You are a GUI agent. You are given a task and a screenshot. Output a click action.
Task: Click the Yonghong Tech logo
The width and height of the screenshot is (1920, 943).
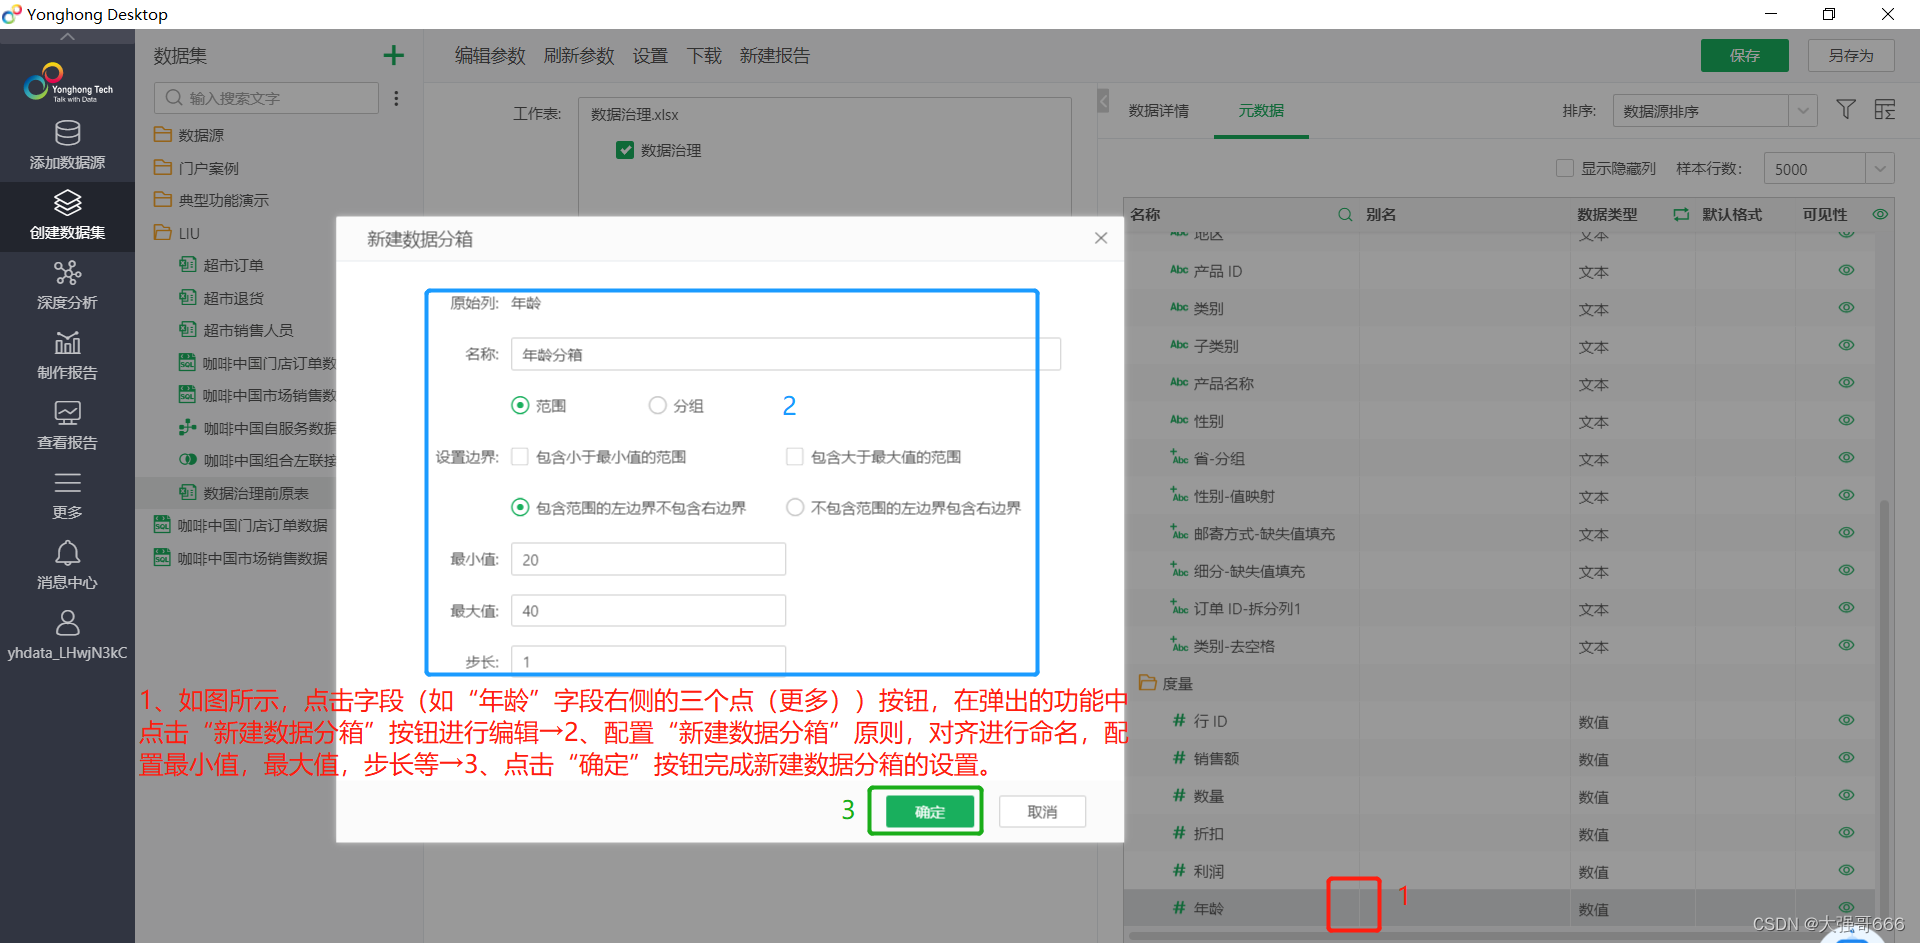coord(68,83)
